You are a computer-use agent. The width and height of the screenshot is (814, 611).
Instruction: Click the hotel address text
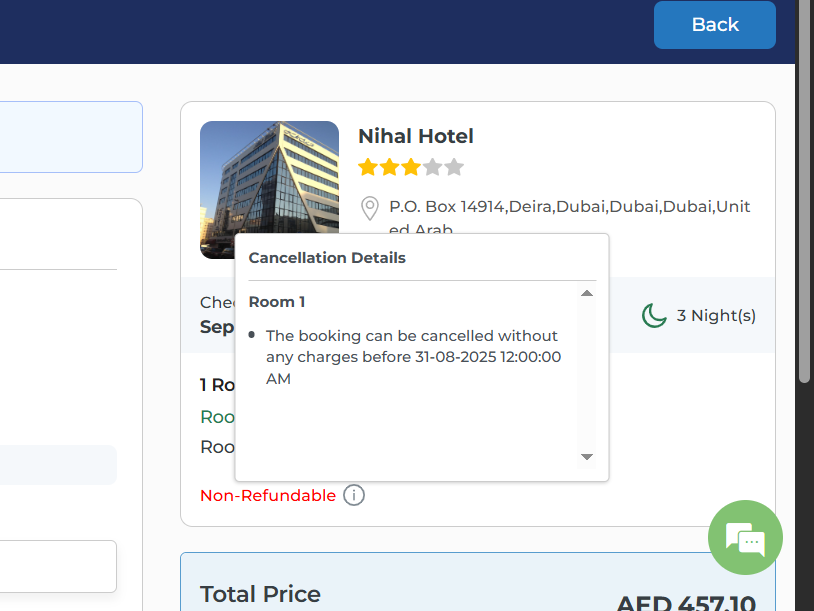click(569, 207)
